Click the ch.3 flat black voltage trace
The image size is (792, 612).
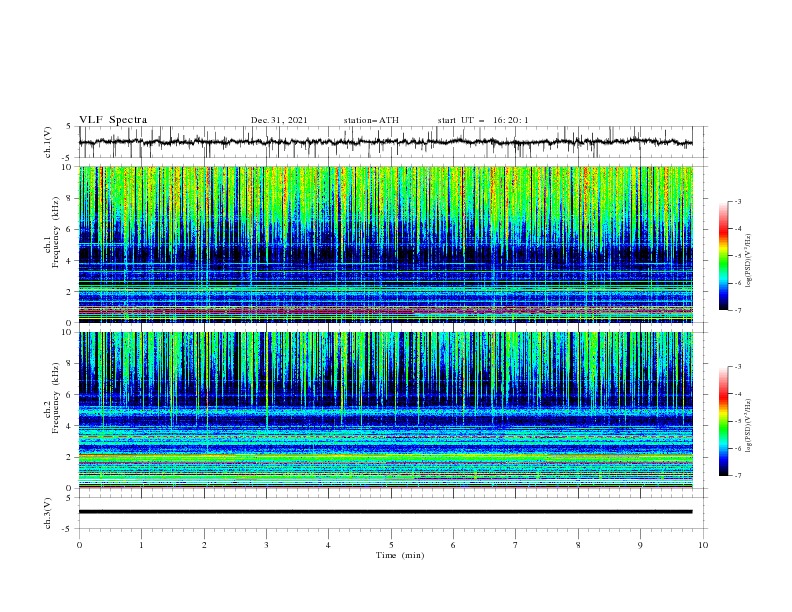[386, 512]
